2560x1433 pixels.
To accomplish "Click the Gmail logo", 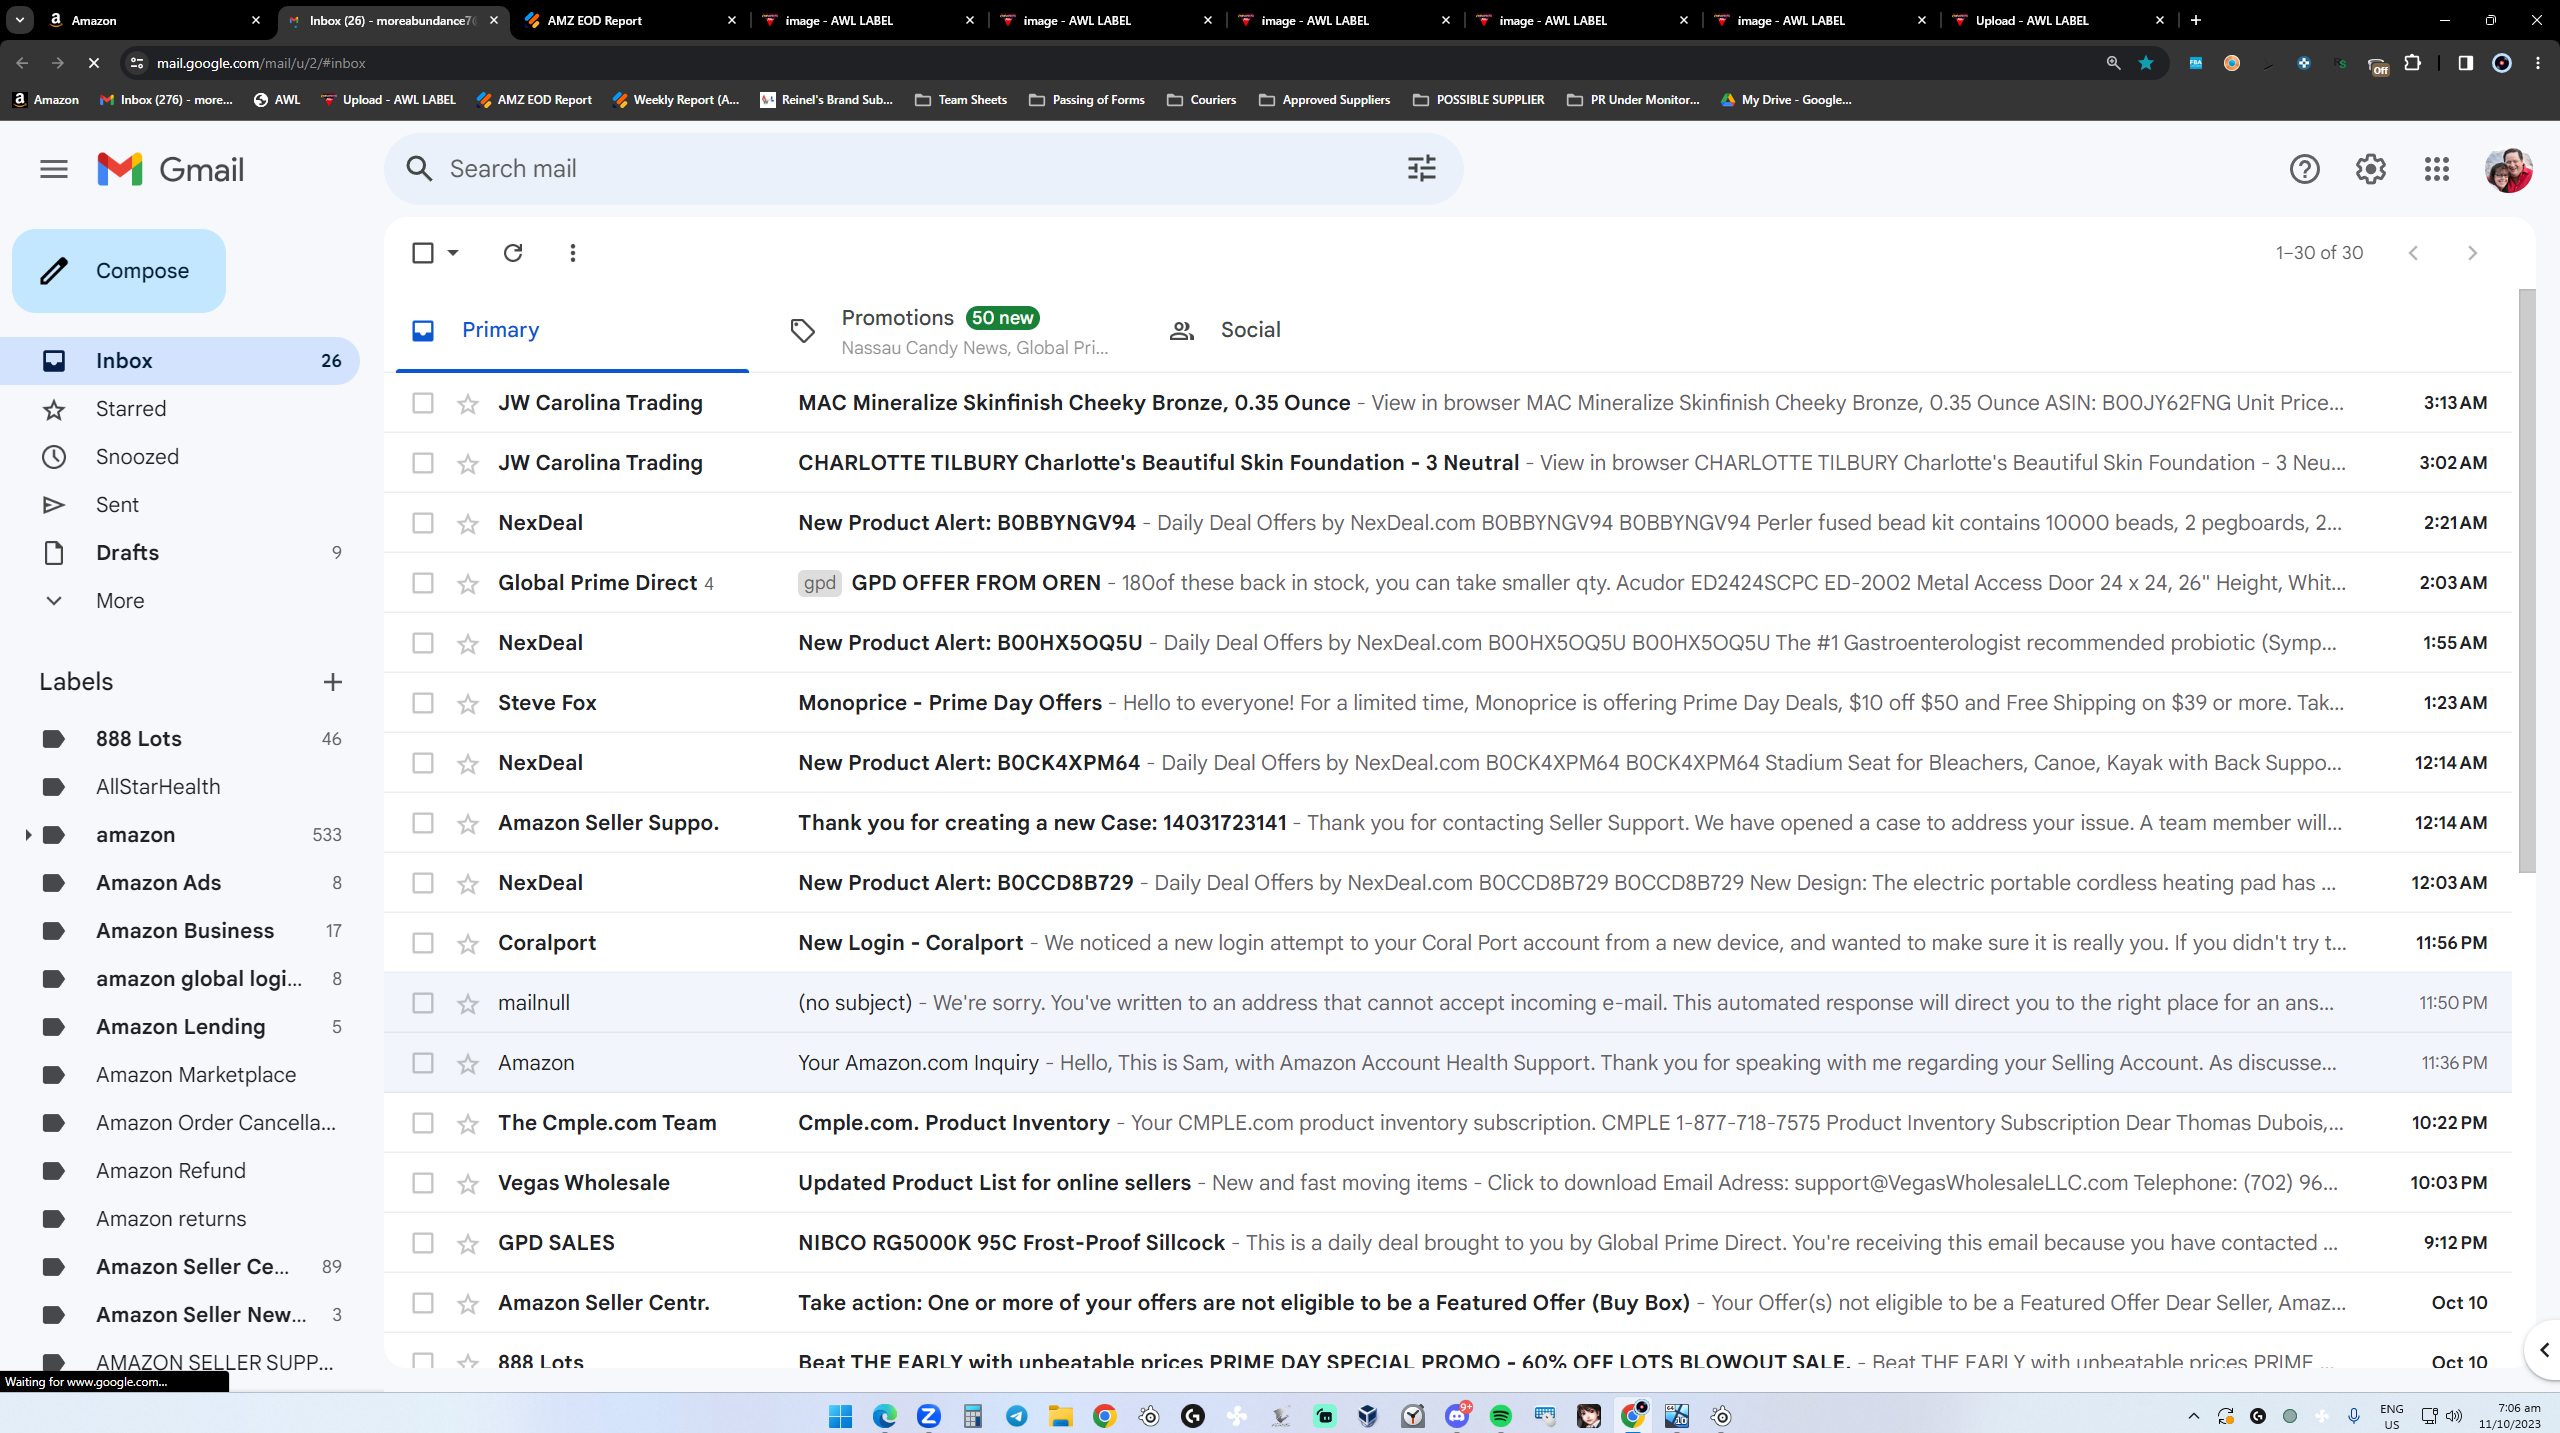I will (x=171, y=169).
